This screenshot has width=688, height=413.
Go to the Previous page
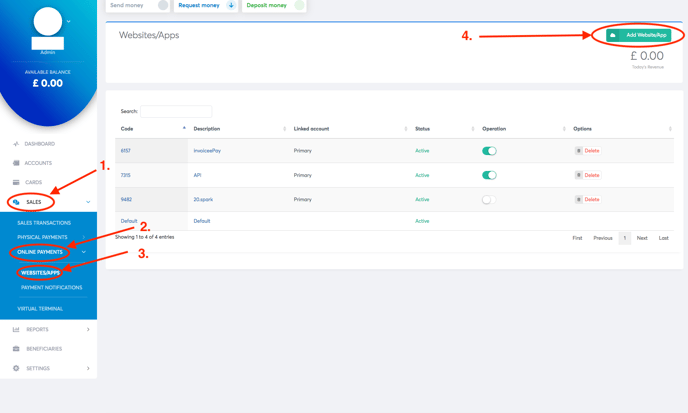click(x=603, y=238)
